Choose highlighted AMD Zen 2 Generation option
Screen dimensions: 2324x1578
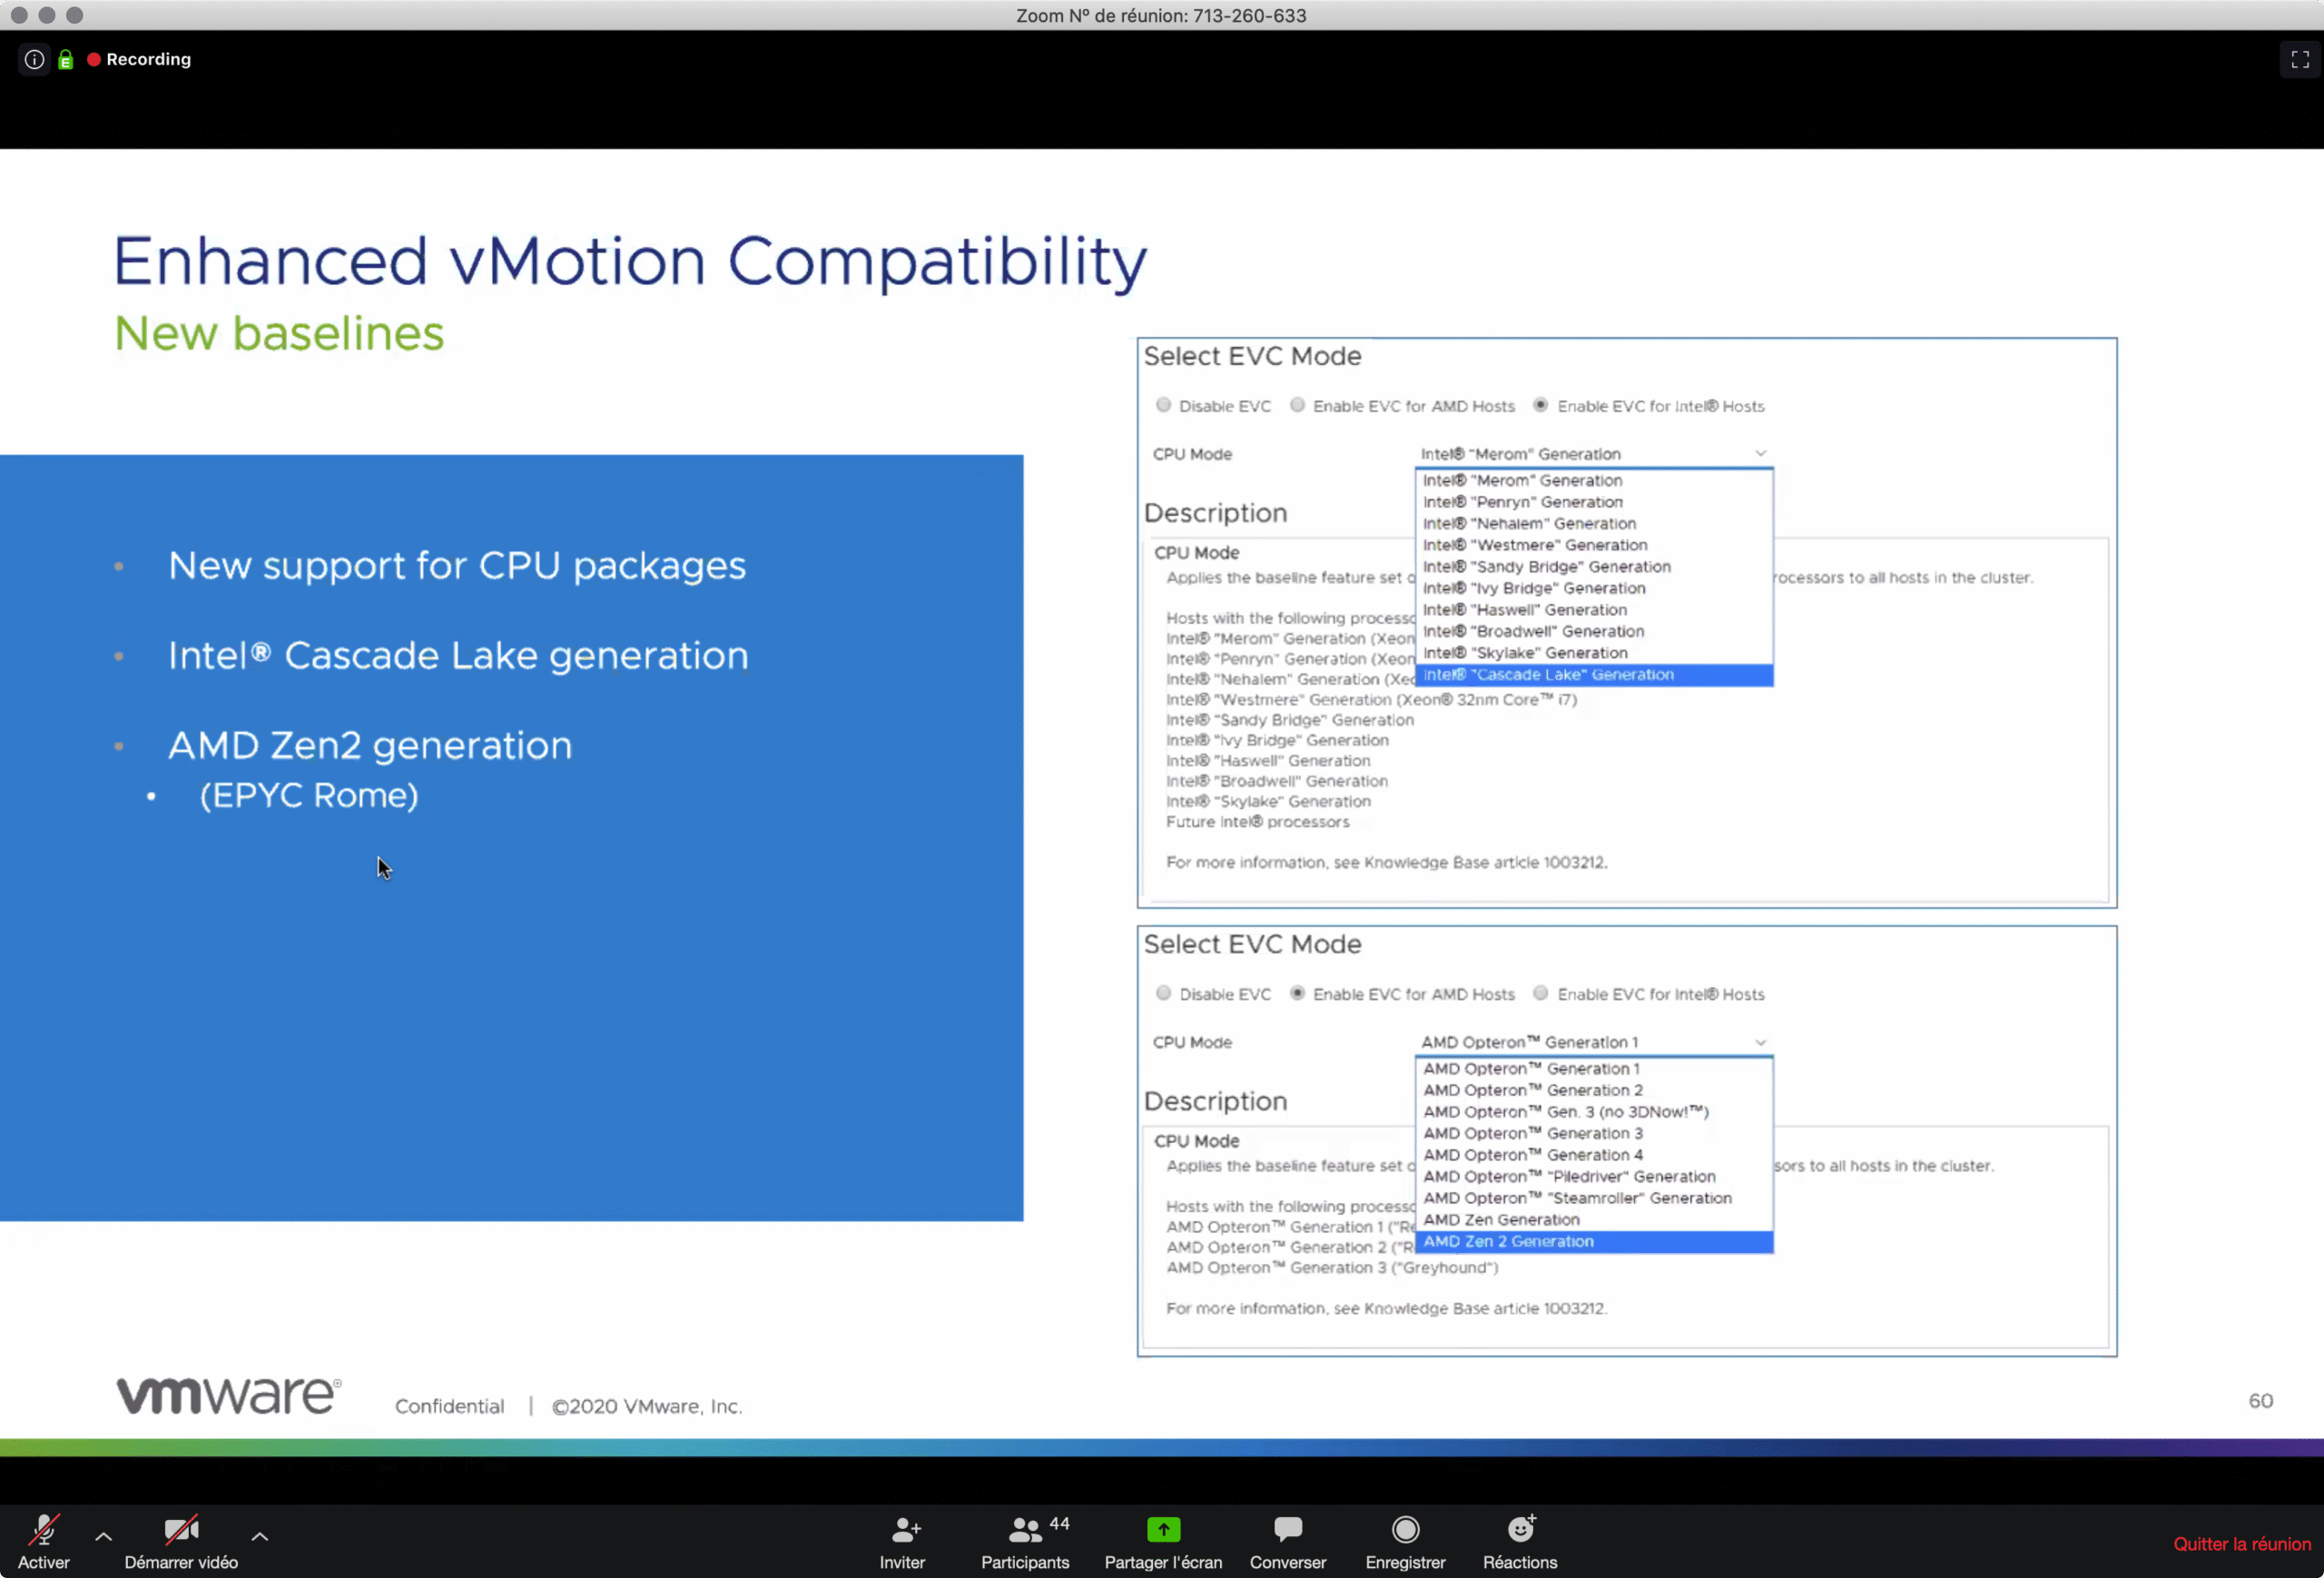(1594, 1242)
